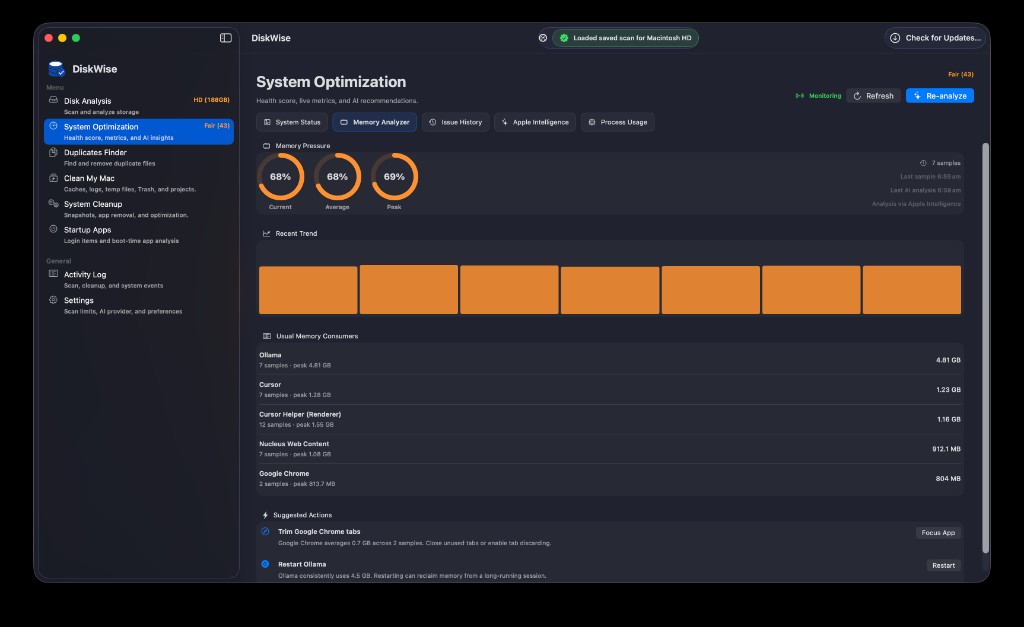The width and height of the screenshot is (1024, 627).
Task: Click the Refresh button
Action: [873, 95]
